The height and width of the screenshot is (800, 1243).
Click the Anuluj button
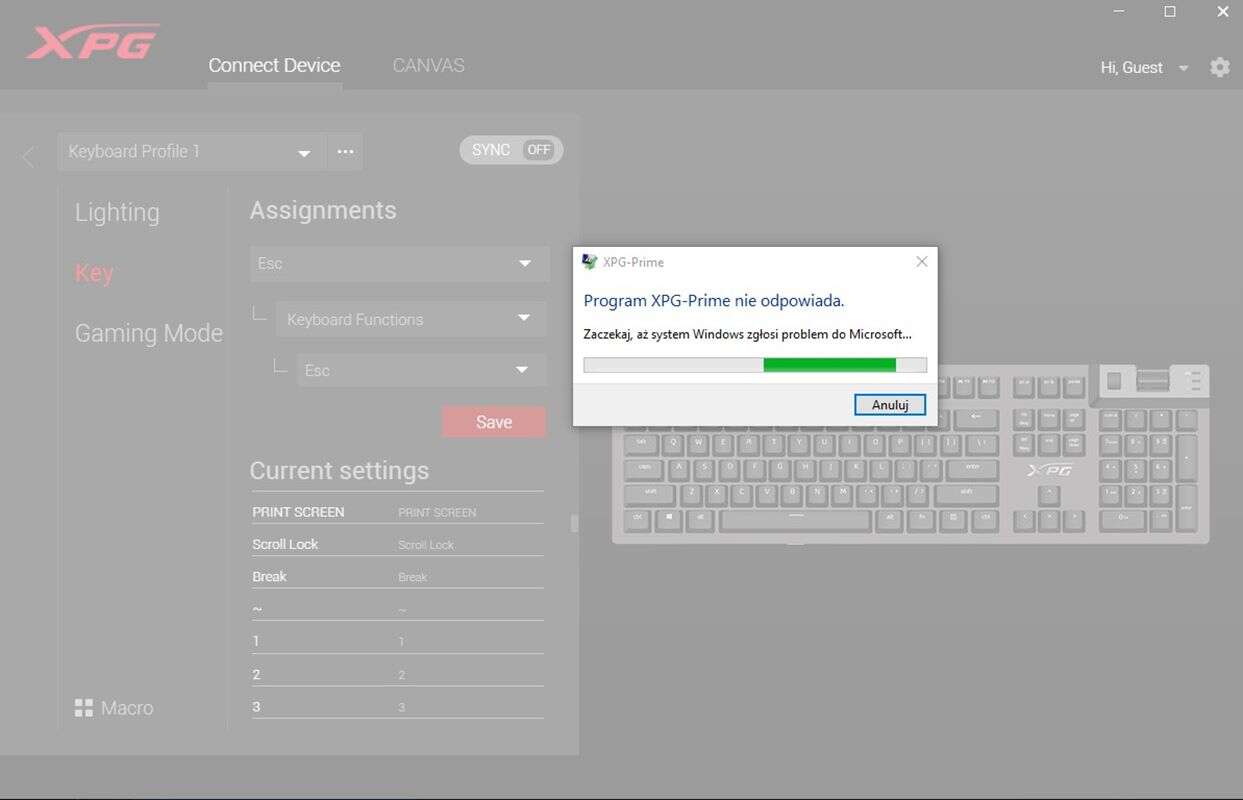tap(889, 405)
